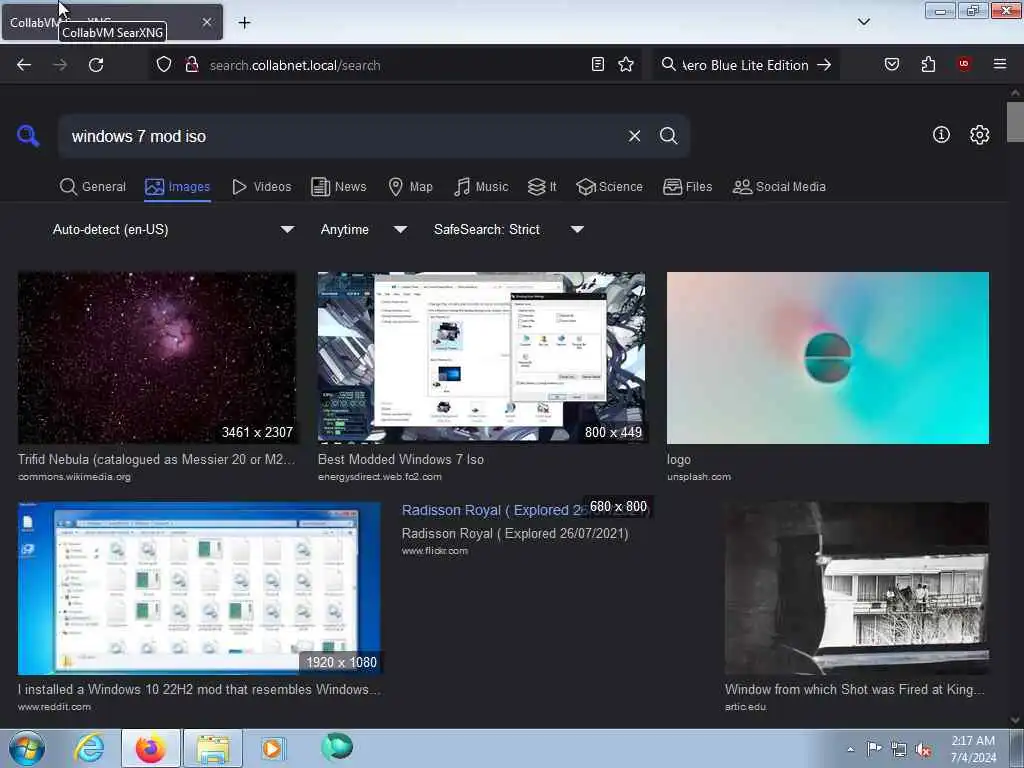Viewport: 1024px width, 768px height.
Task: Reload the current page
Action: (96, 65)
